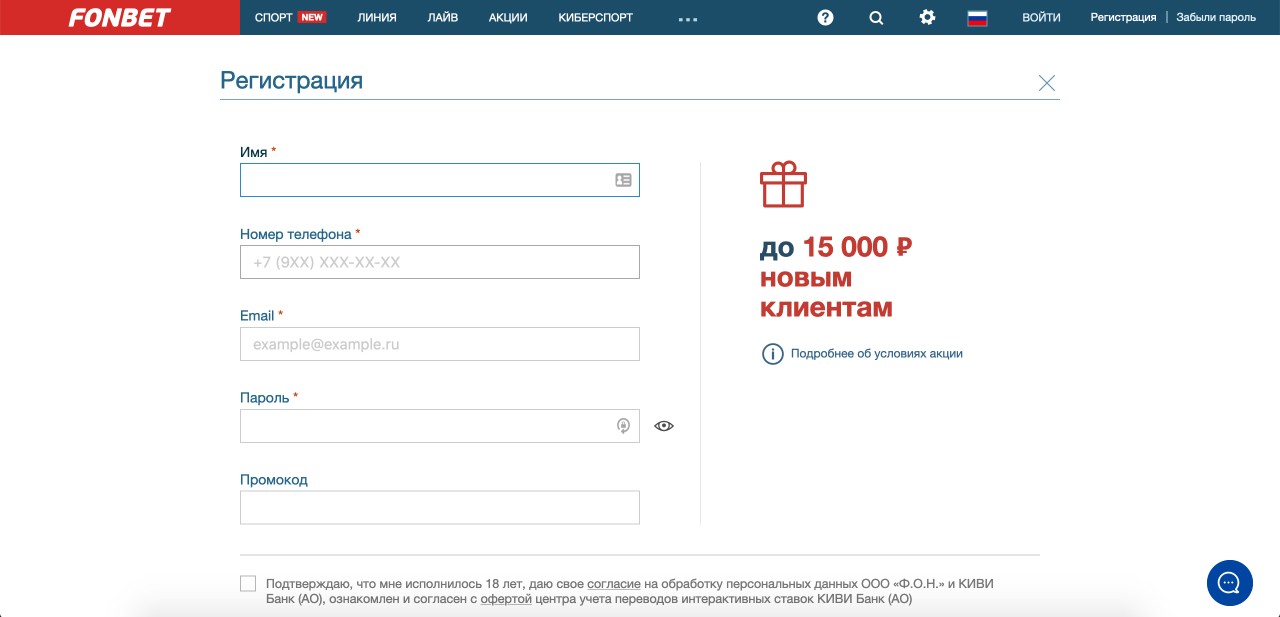Click the red gift box icon
This screenshot has height=617, width=1280.
(x=783, y=184)
